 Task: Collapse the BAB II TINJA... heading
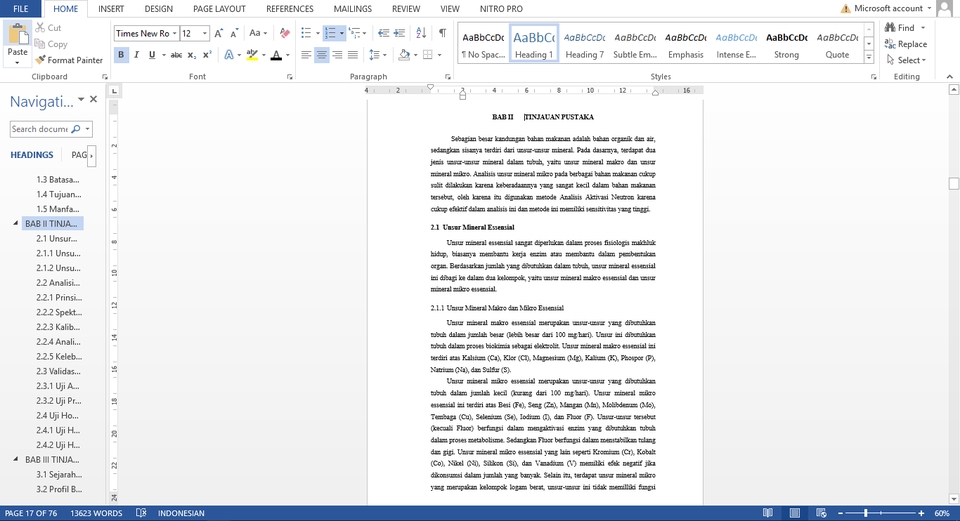(16, 223)
